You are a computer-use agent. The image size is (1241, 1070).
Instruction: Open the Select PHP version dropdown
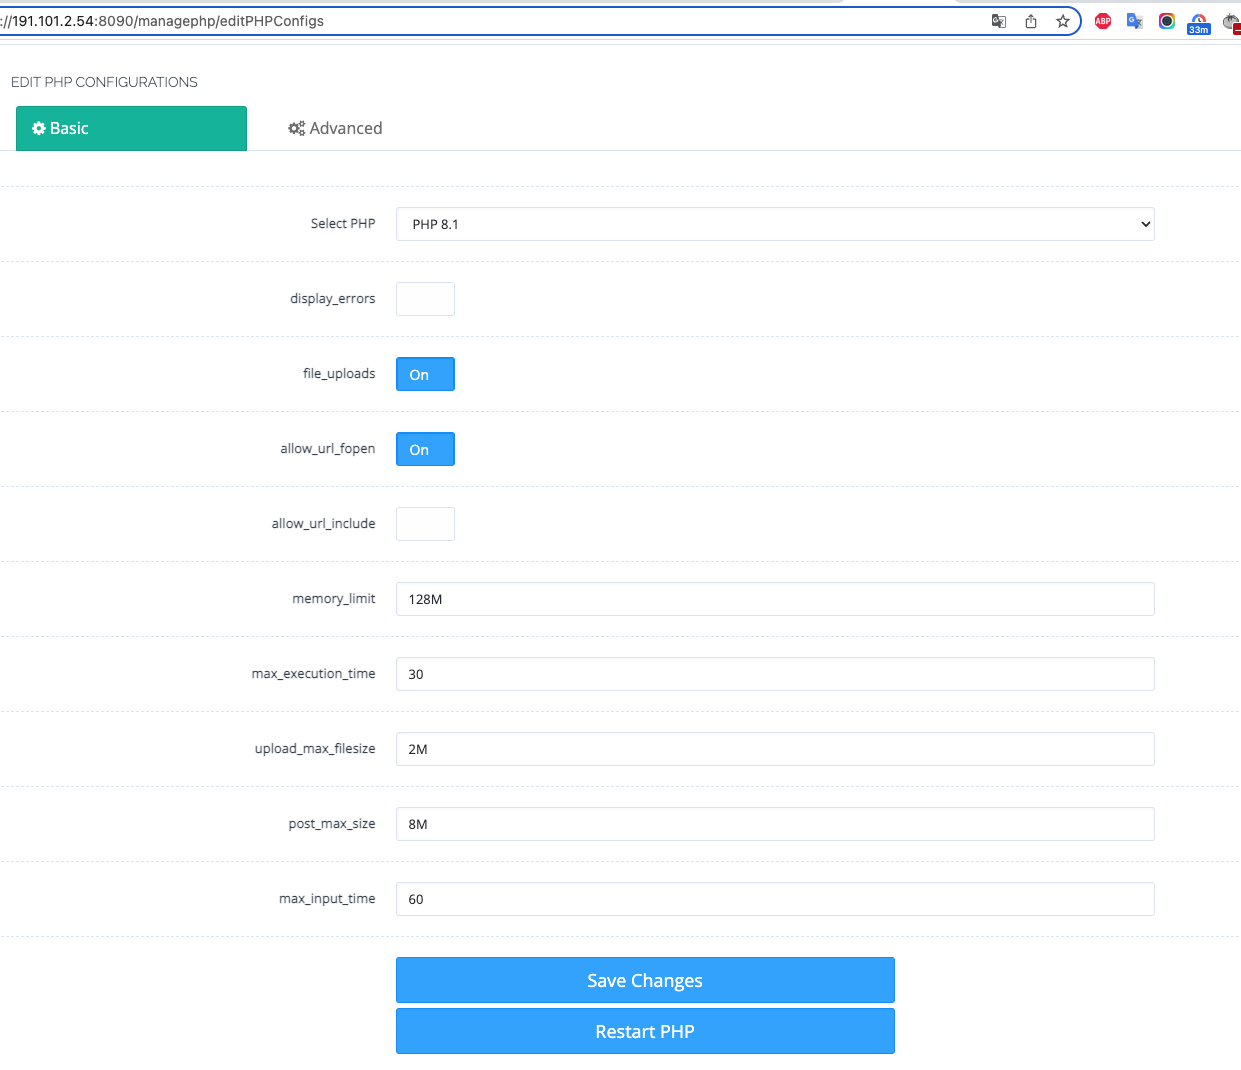click(x=775, y=224)
